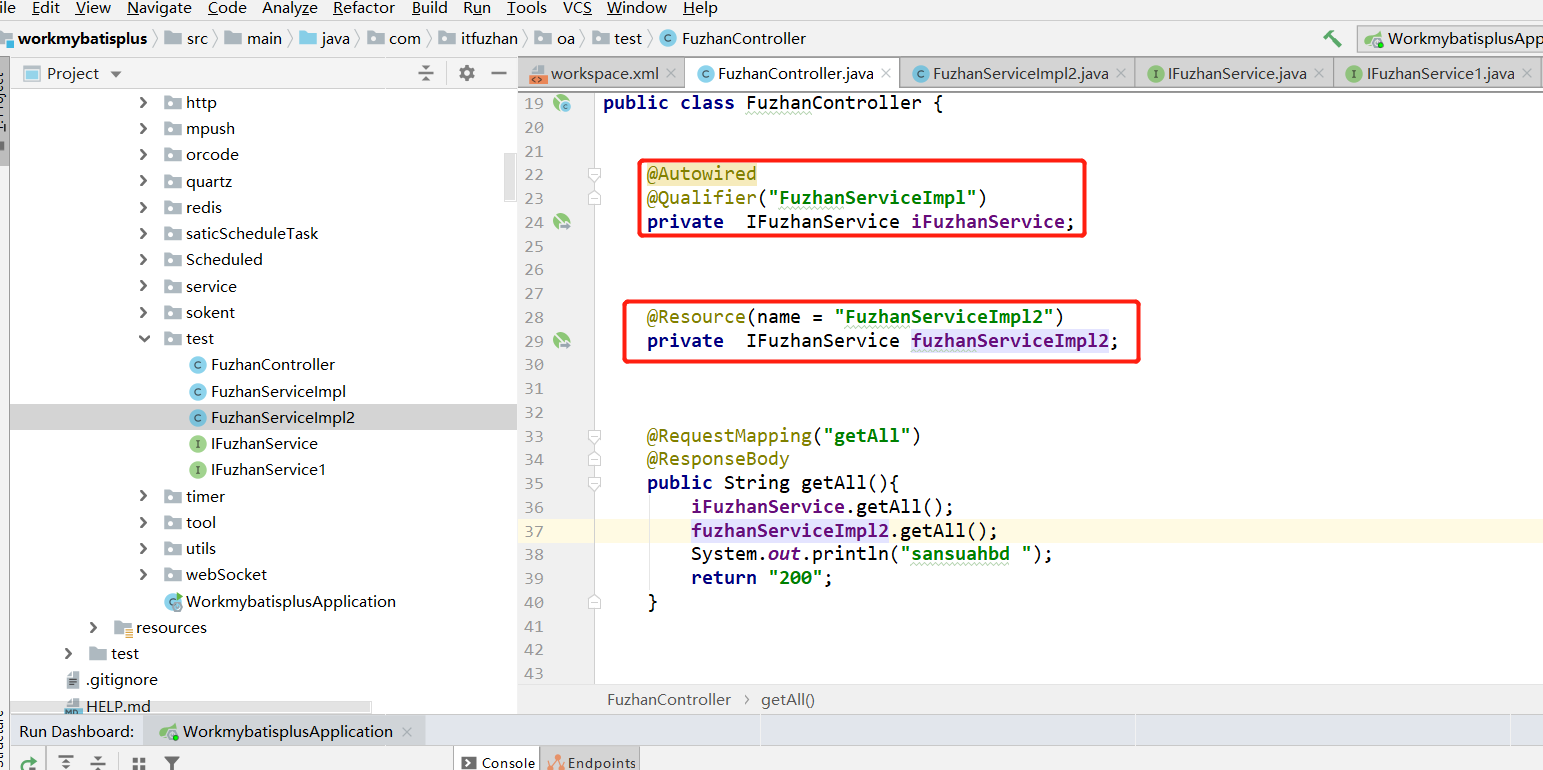Click expand all icon in Run Dashboard
This screenshot has height=770, width=1543.
66,763
